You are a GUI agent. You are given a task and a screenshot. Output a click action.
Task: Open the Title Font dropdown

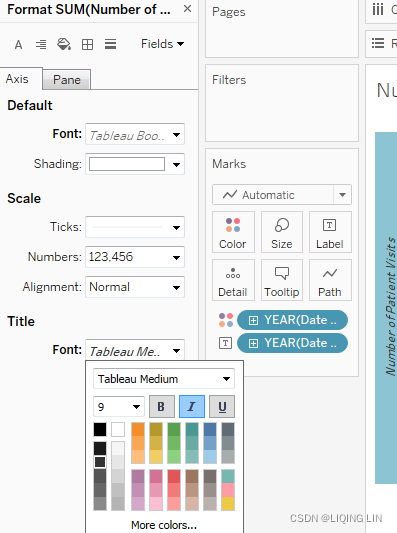[135, 350]
